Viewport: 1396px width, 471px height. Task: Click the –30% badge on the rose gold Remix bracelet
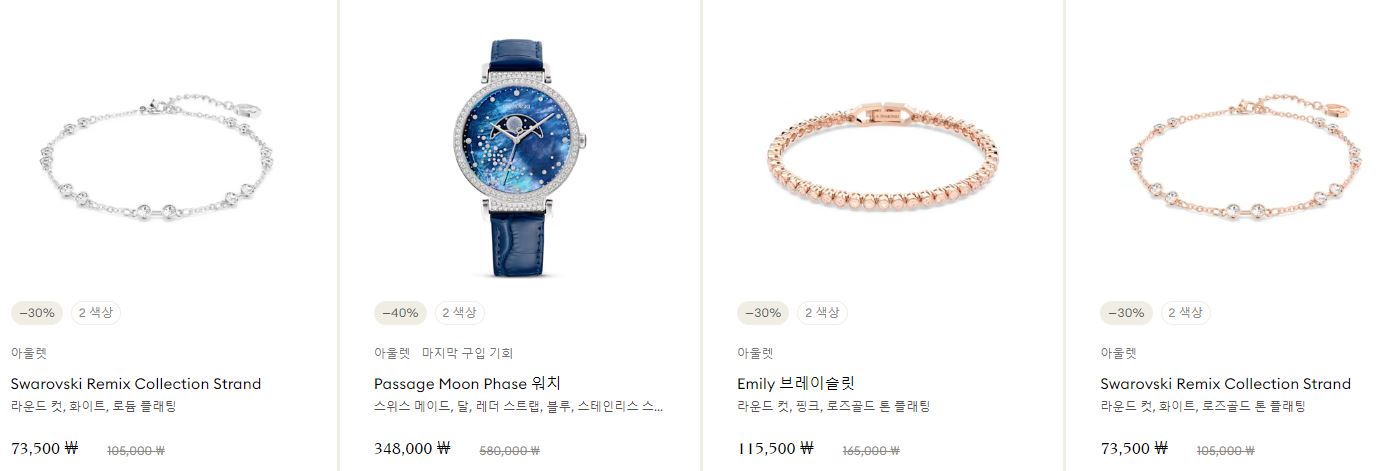[x=1127, y=313]
